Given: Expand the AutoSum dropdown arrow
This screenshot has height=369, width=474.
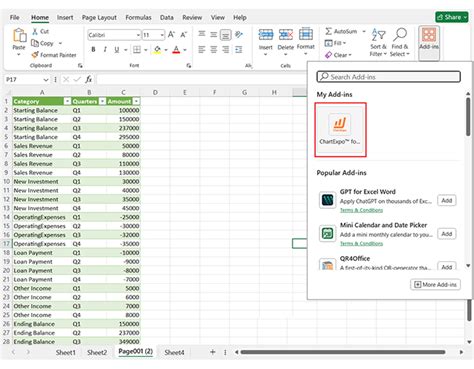Looking at the screenshot, I should point(364,31).
